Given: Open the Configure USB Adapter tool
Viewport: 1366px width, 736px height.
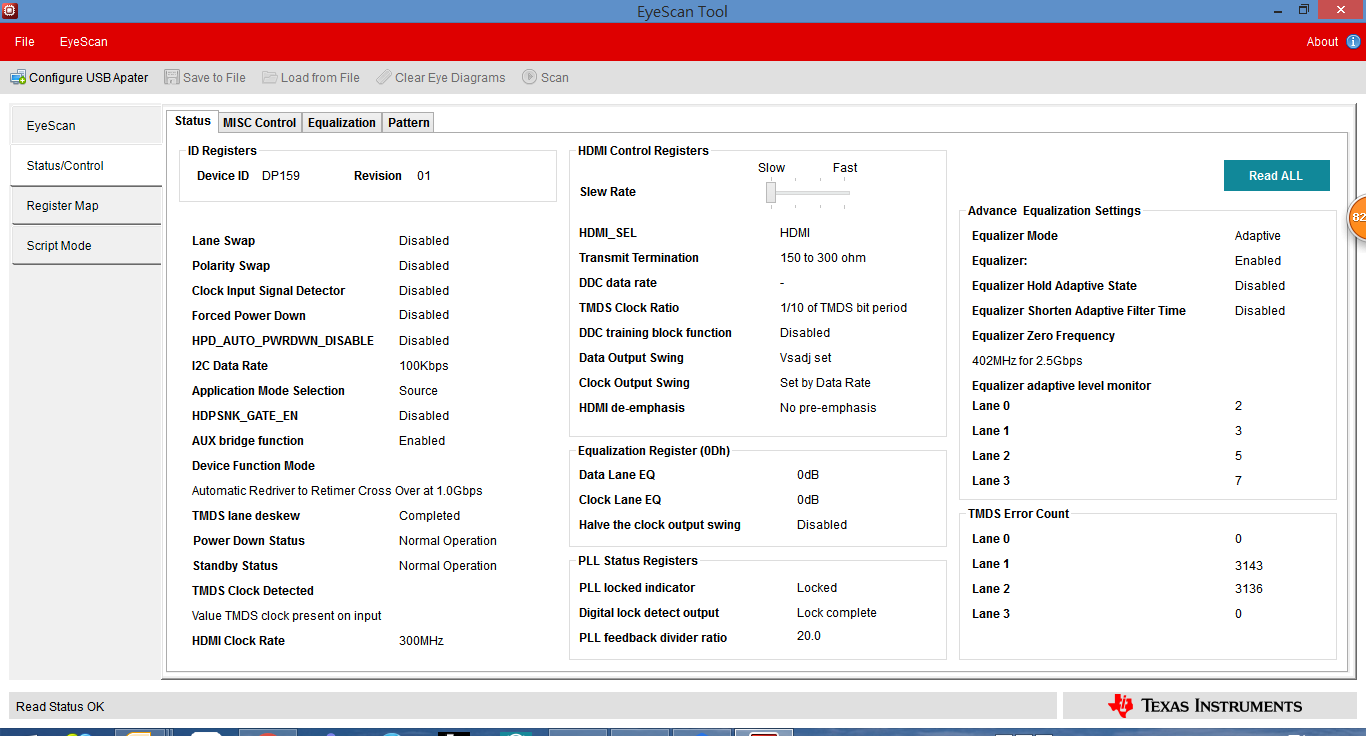Looking at the screenshot, I should click(x=79, y=77).
